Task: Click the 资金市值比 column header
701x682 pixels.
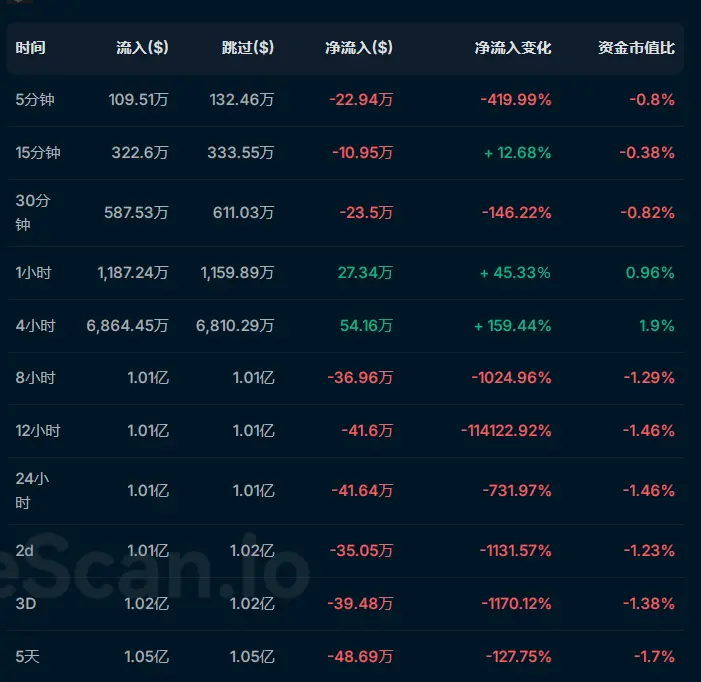Action: click(636, 47)
